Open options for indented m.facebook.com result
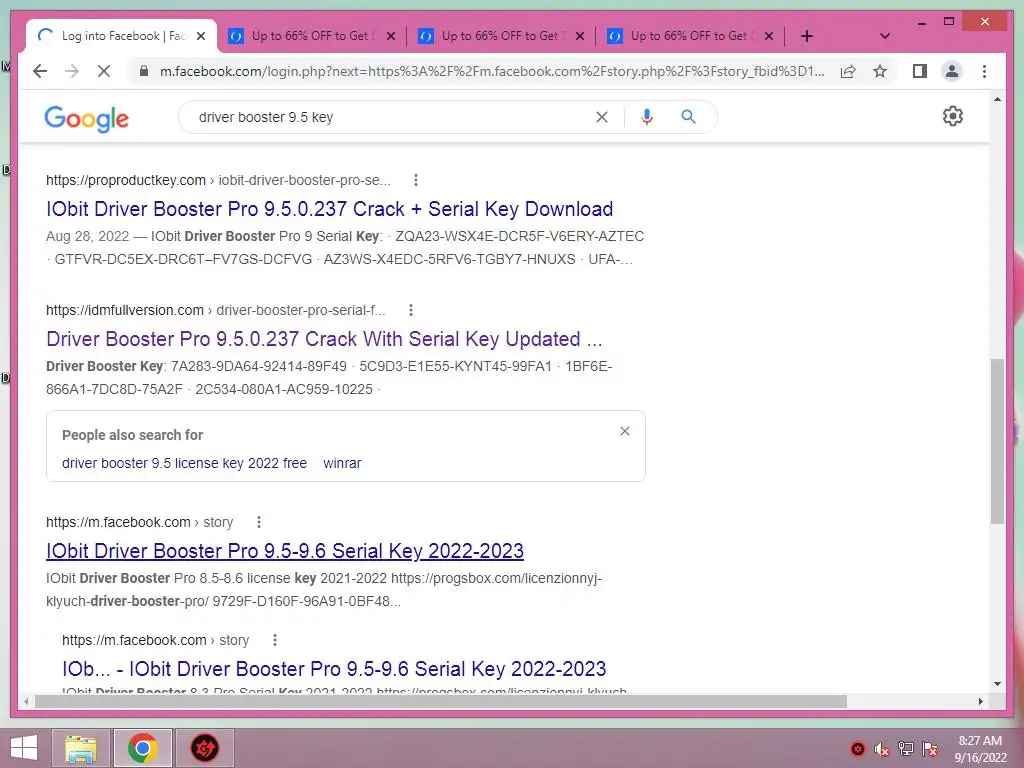The width and height of the screenshot is (1024, 768). [274, 641]
